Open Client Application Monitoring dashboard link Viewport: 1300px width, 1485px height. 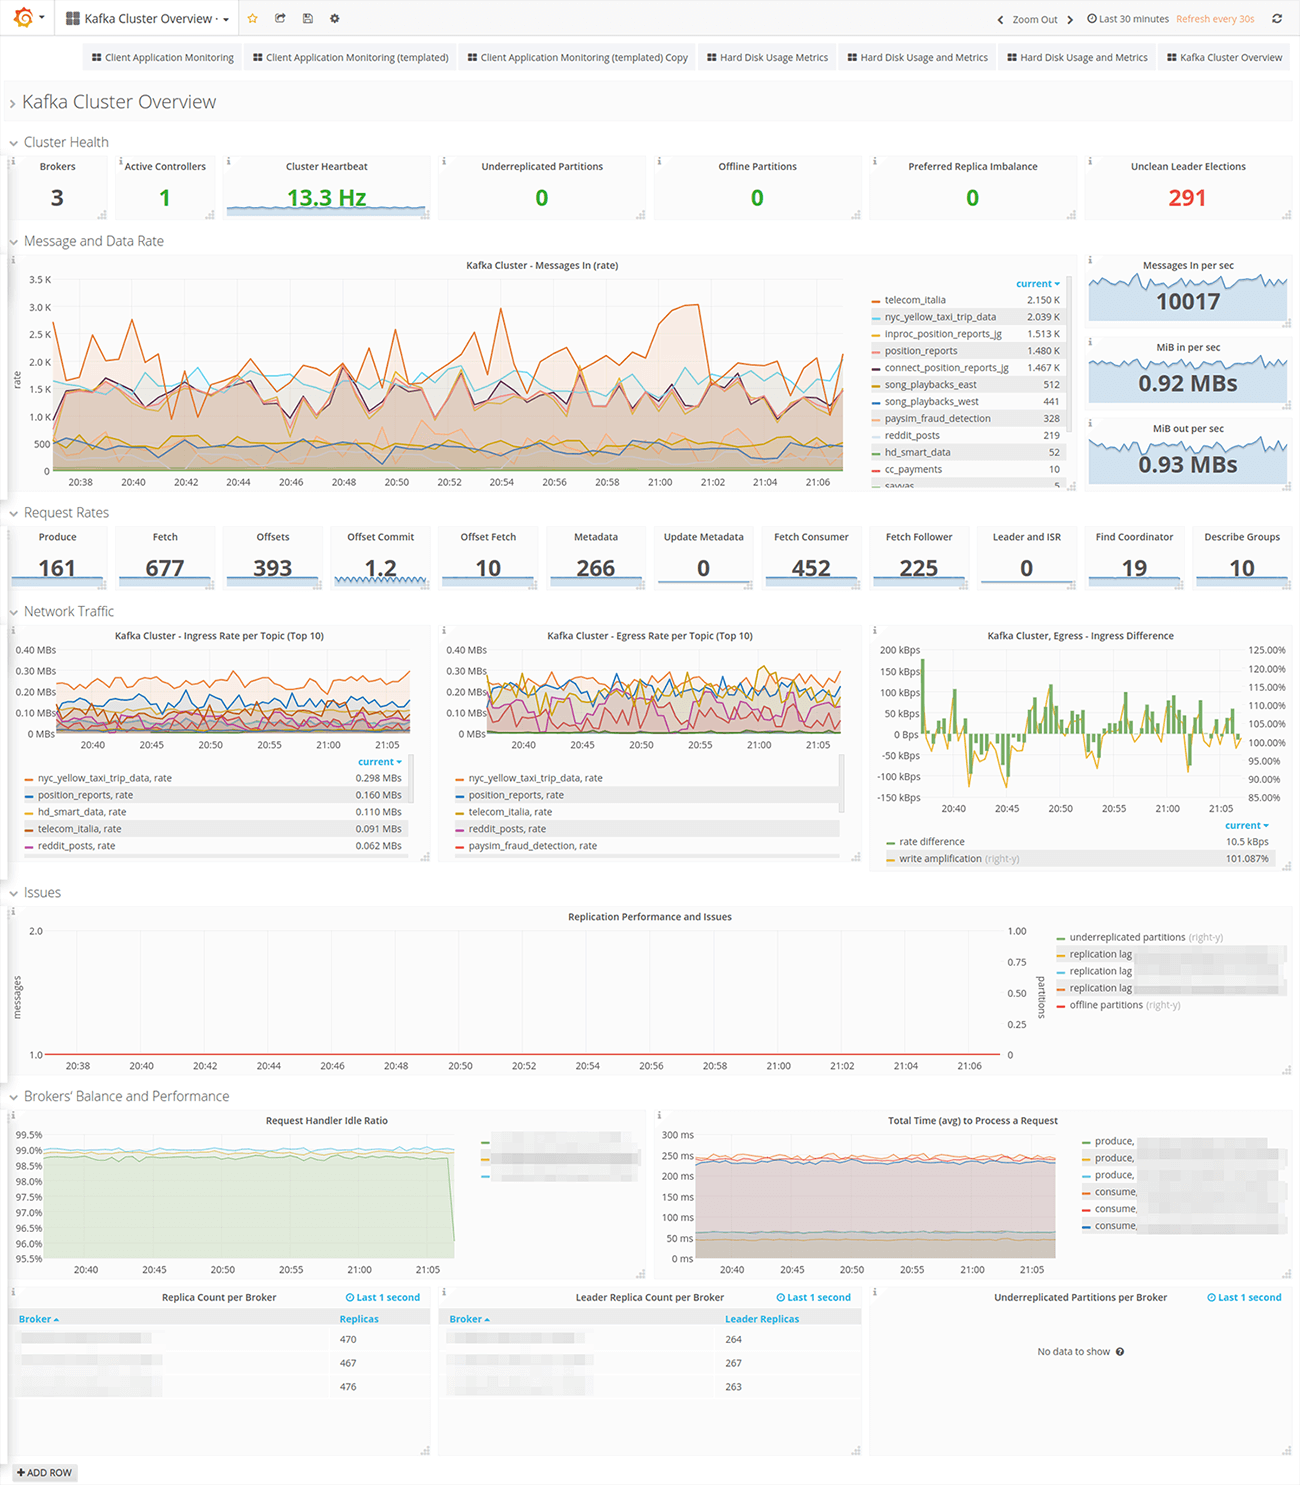tap(162, 58)
